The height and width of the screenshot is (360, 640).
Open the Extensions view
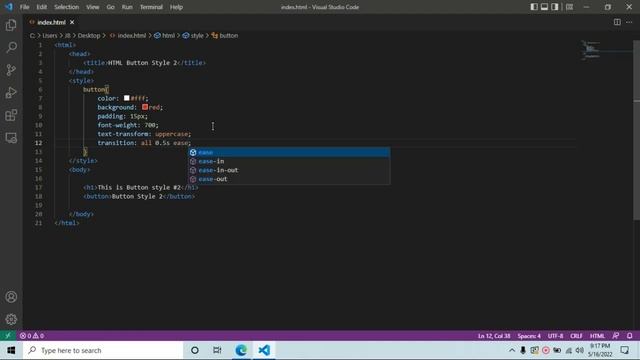[11, 115]
